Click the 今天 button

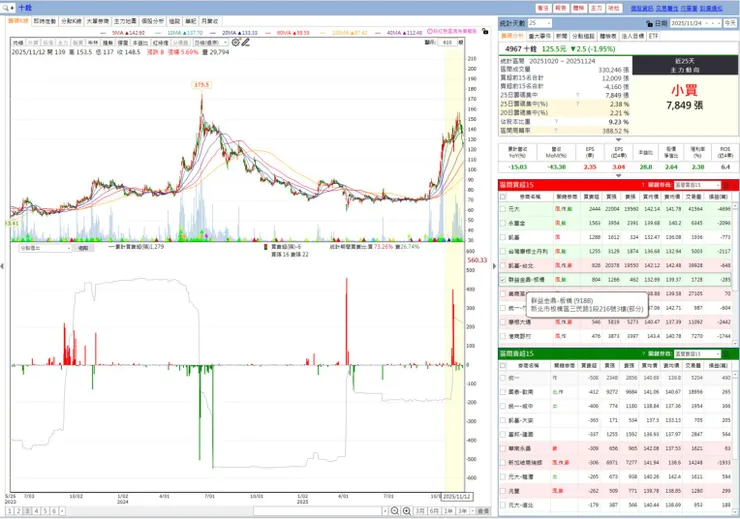coord(730,23)
